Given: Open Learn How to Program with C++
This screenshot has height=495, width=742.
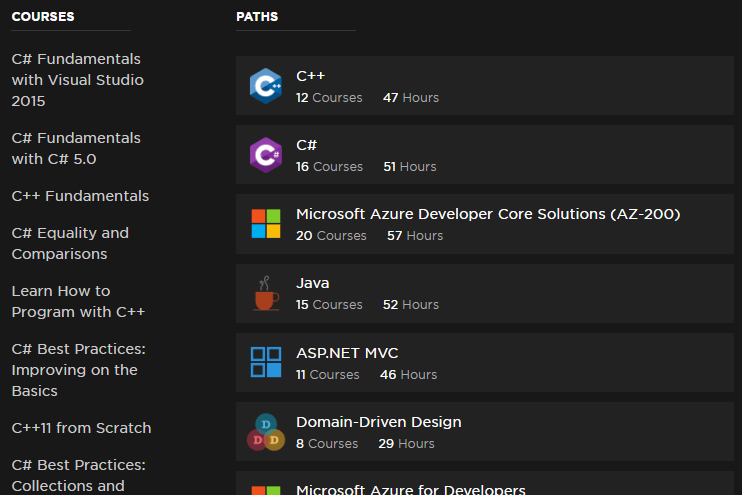Looking at the screenshot, I should click(78, 301).
